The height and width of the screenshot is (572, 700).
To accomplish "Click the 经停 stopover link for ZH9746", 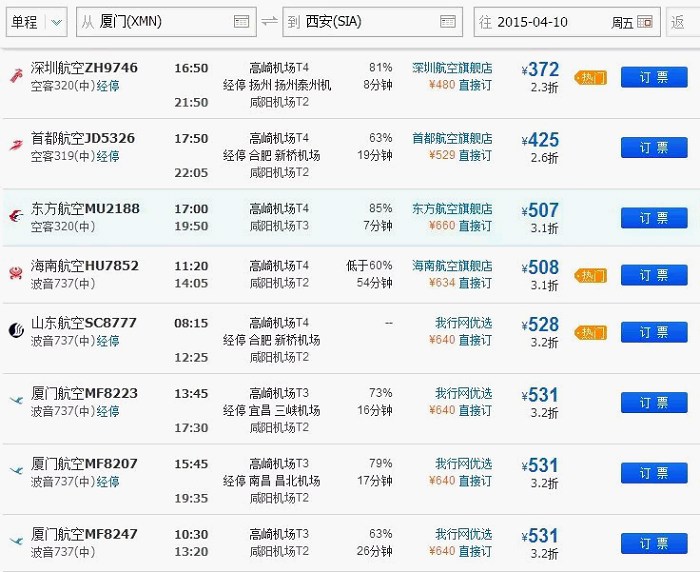I will tap(108, 86).
